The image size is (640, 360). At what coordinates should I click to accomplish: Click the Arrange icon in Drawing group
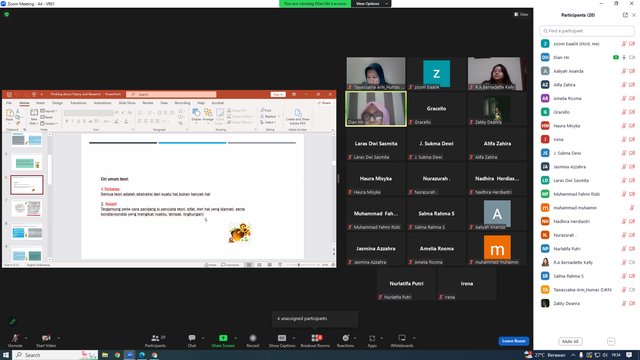(x=208, y=116)
